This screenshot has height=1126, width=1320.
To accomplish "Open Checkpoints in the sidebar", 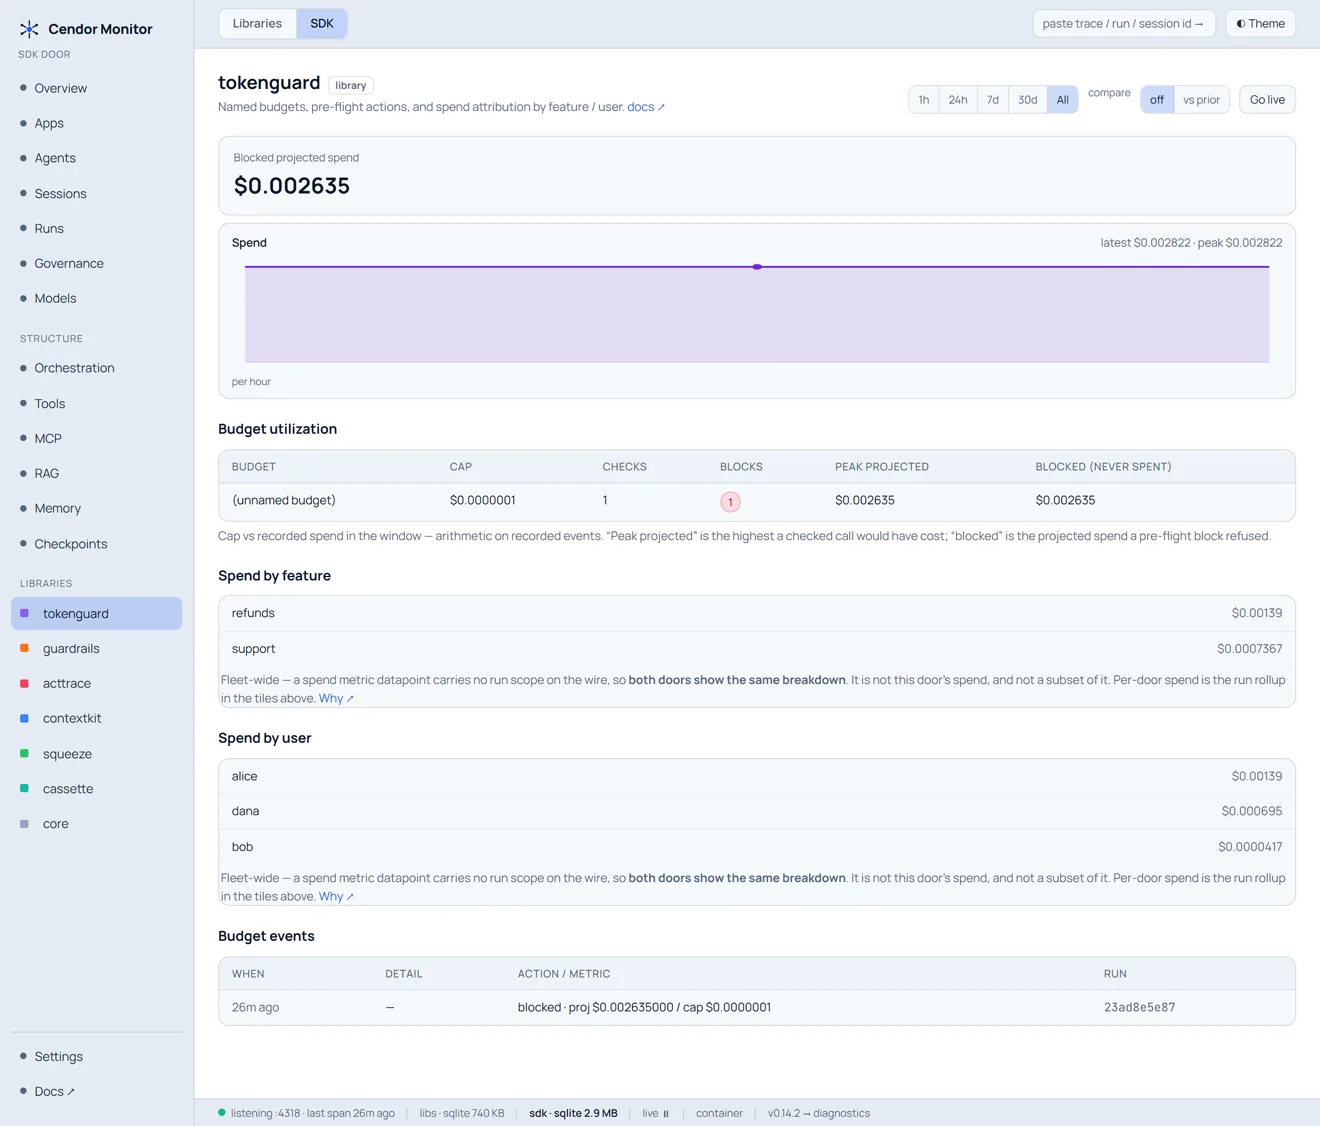I will pyautogui.click(x=96, y=544).
